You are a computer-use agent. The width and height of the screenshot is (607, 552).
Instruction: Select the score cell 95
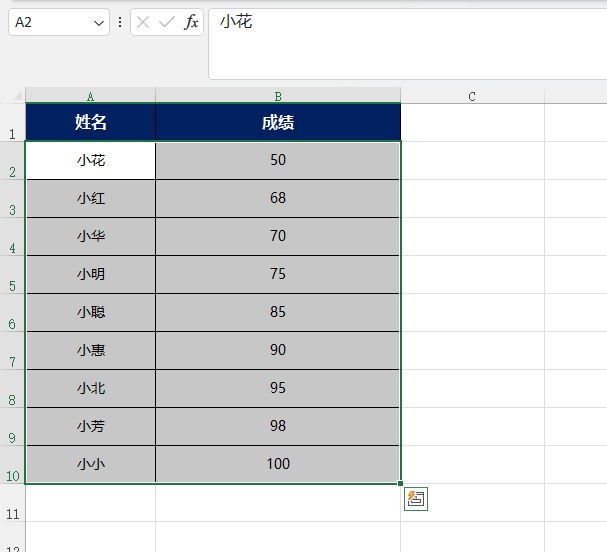(x=278, y=388)
